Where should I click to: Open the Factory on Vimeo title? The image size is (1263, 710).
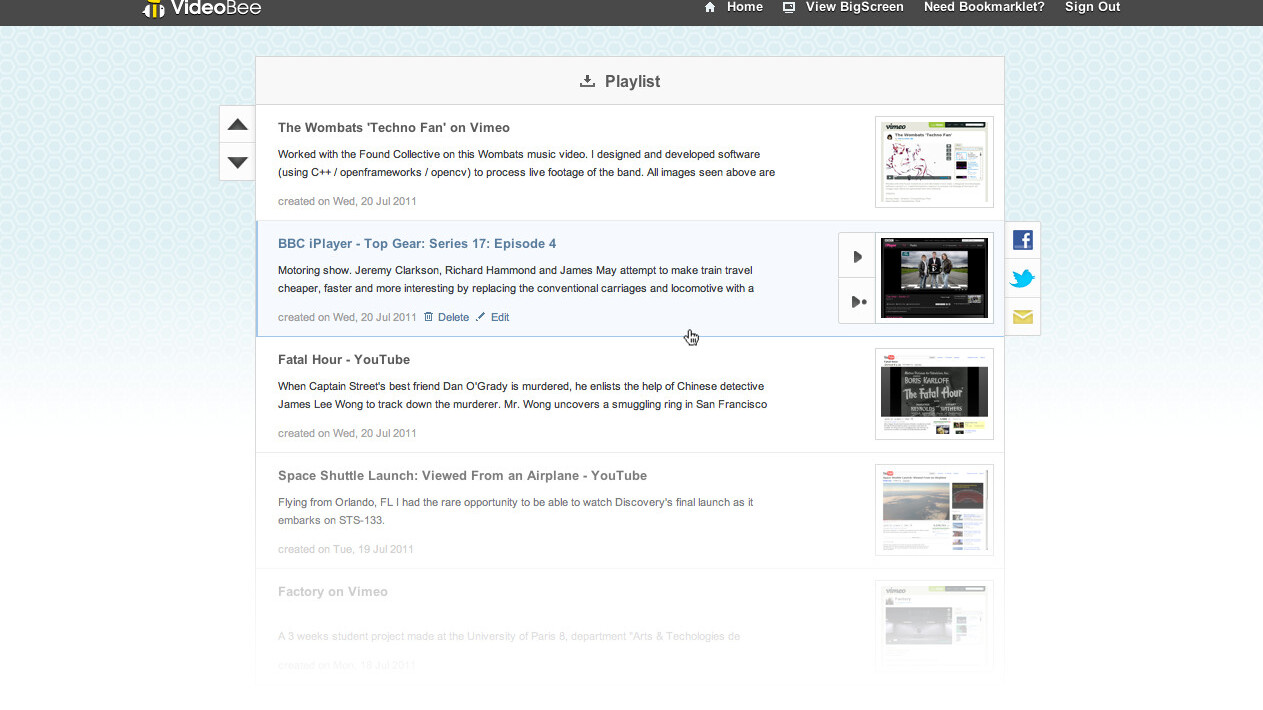tap(332, 591)
